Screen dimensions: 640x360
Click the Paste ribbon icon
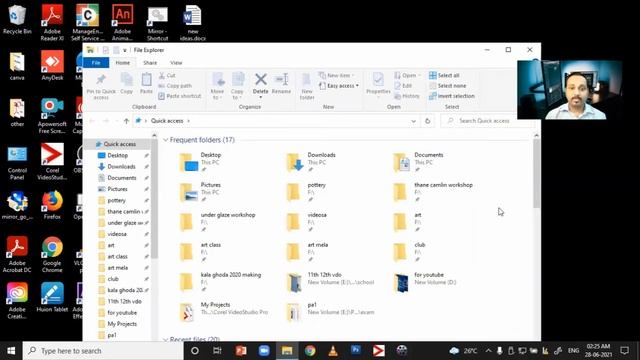click(x=146, y=84)
